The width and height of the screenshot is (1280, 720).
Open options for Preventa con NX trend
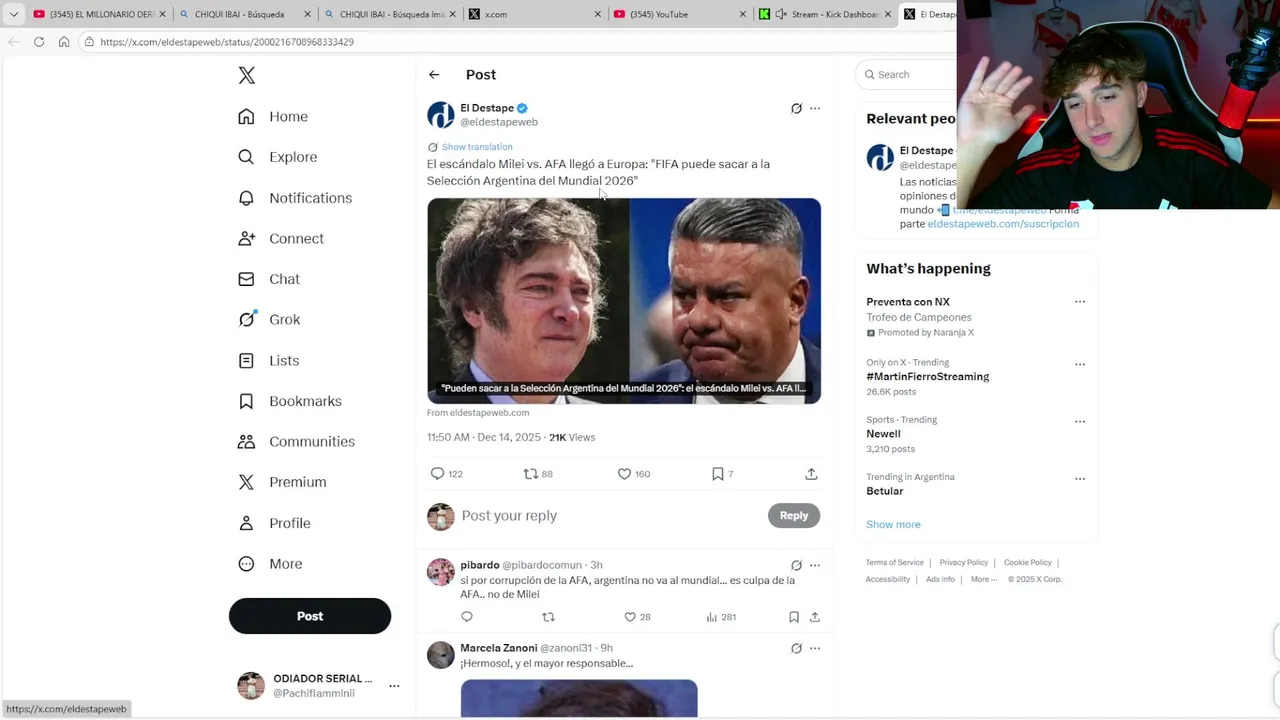1080,302
